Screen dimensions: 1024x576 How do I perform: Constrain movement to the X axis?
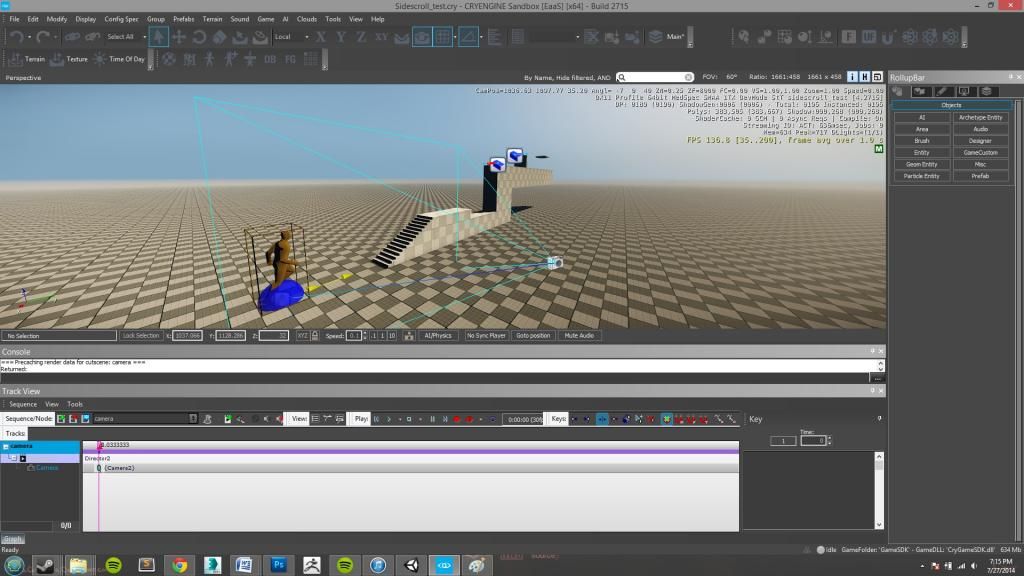[x=320, y=37]
